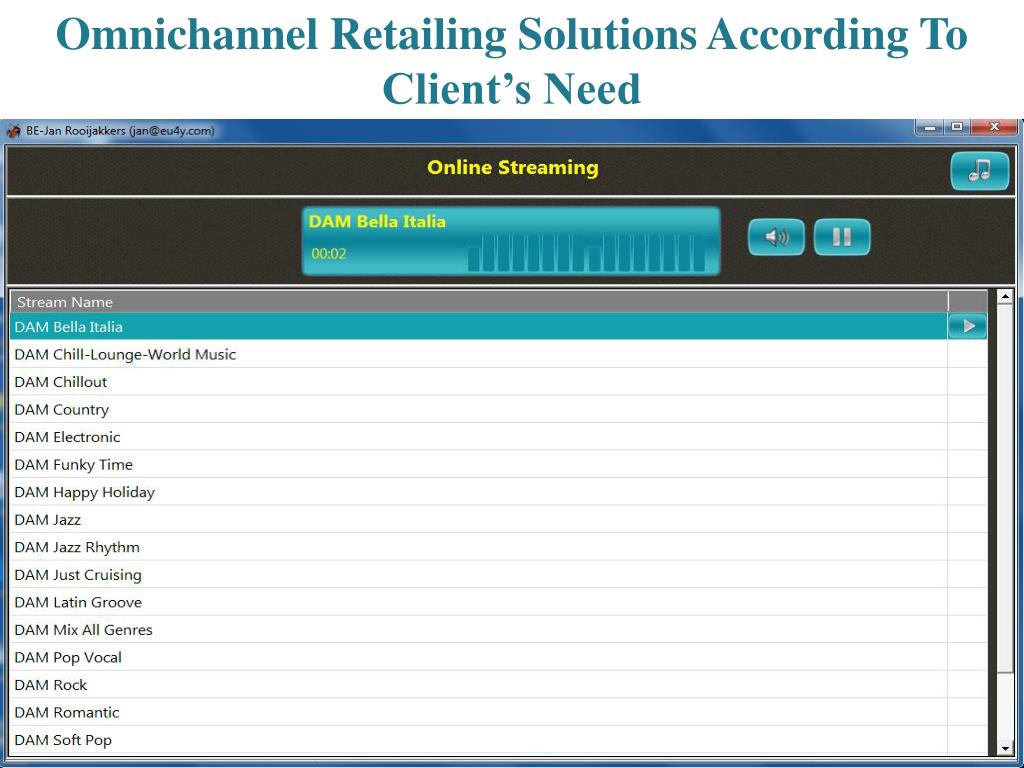Click the audio level meter bars

click(x=586, y=252)
